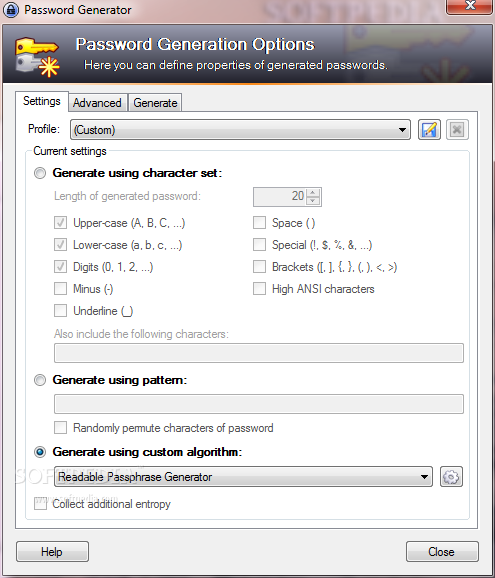Click the Length of generated password label
Screen dimensions: 495x578
tap(128, 196)
